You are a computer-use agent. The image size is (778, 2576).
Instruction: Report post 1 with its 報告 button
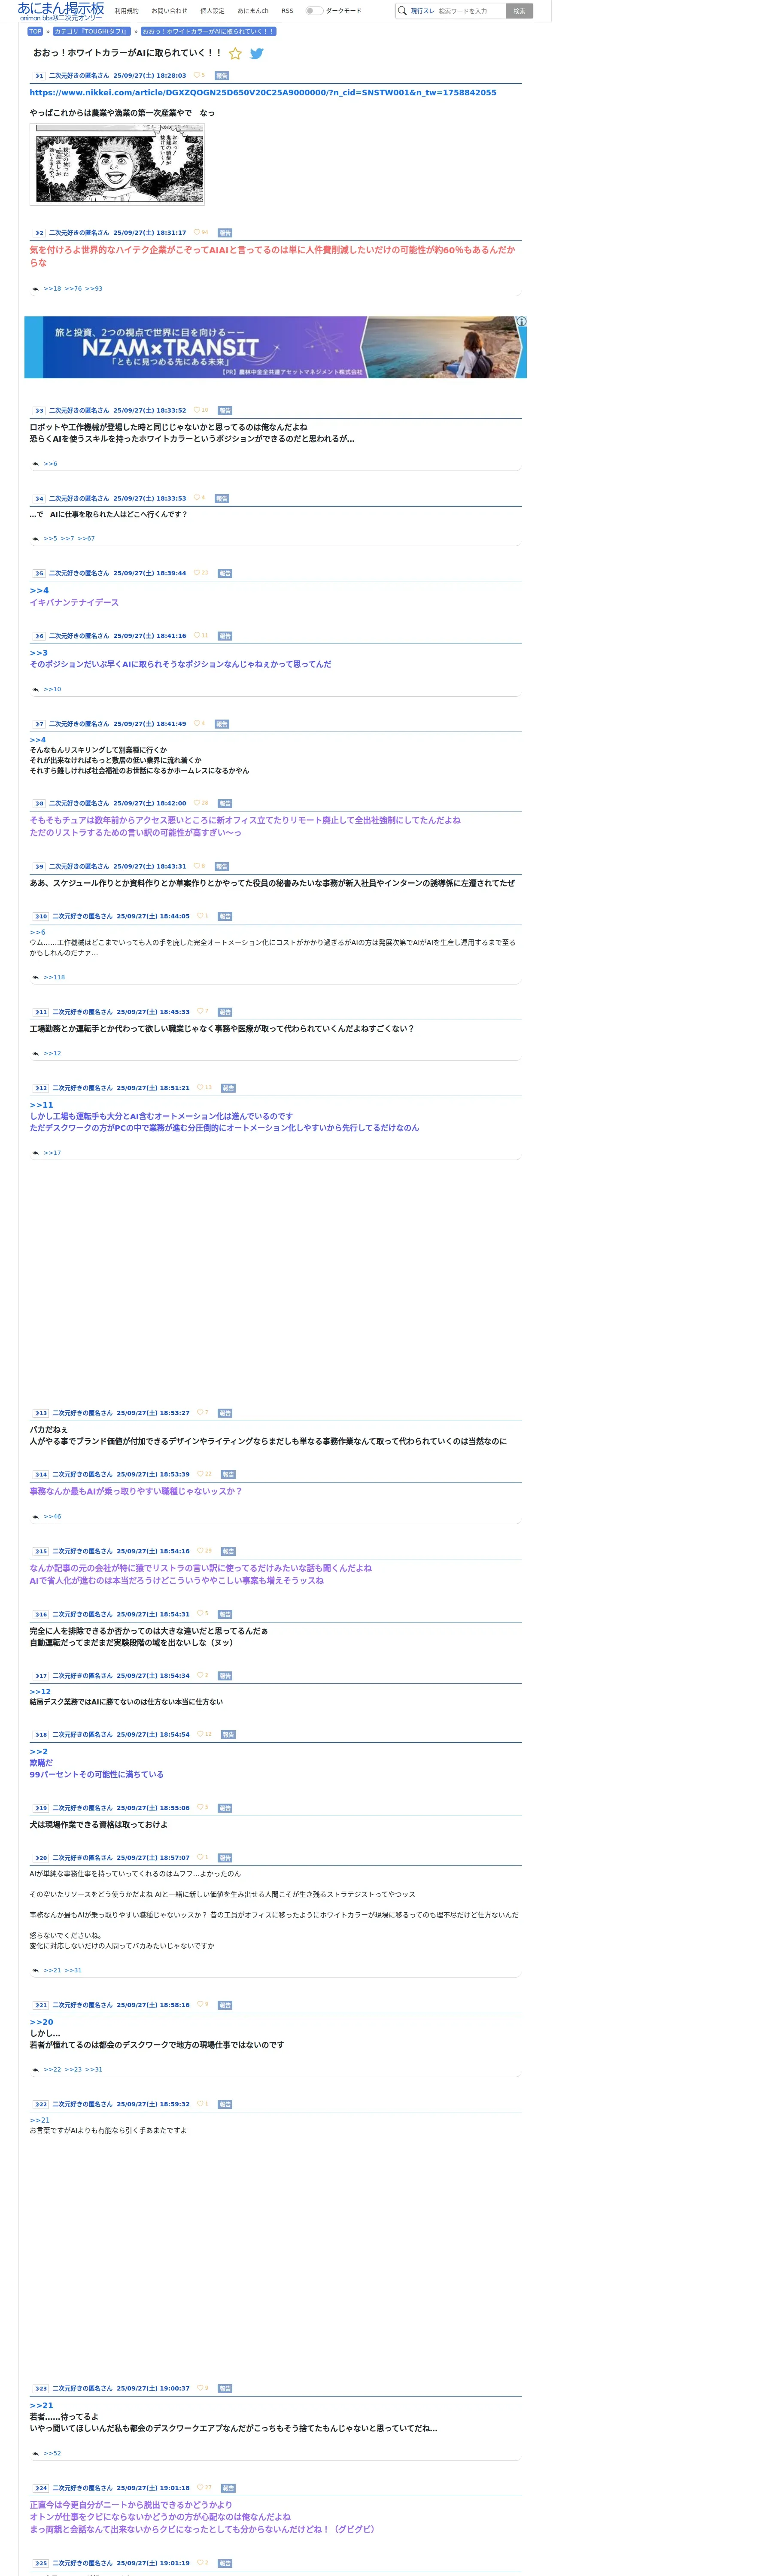click(222, 76)
